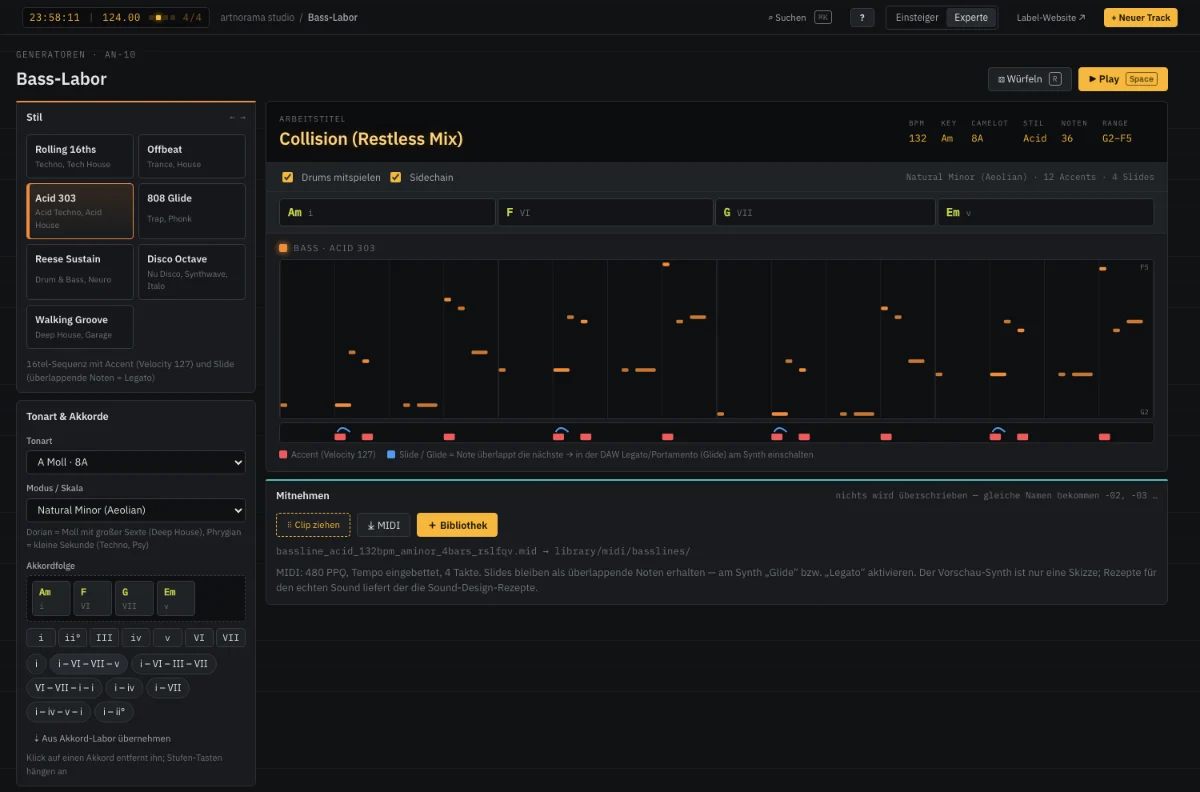
Task: Apply the VI – VII – i – i progression
Action: tap(64, 688)
